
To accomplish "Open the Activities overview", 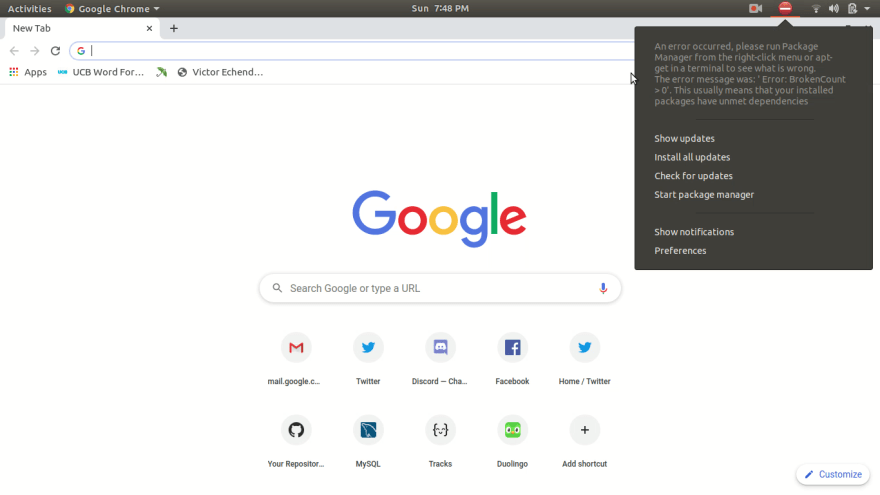I will tap(29, 8).
